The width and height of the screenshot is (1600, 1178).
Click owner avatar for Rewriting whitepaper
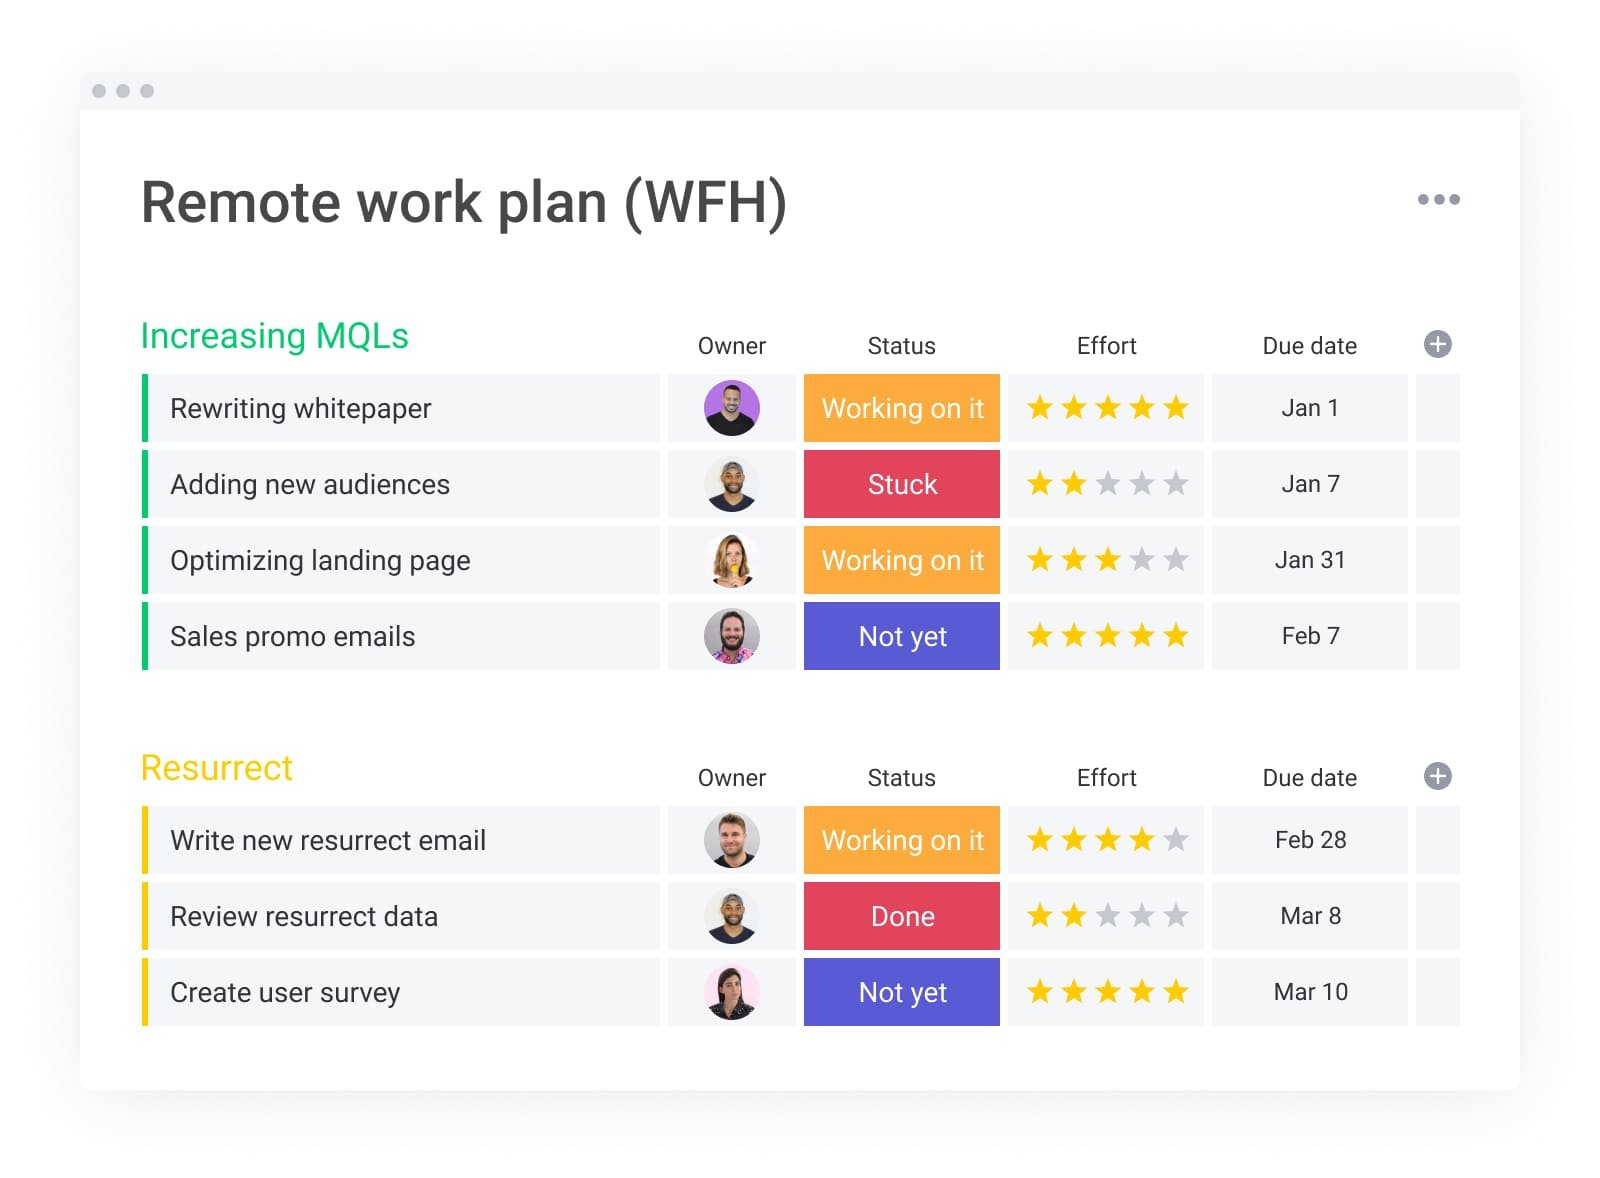tap(732, 408)
